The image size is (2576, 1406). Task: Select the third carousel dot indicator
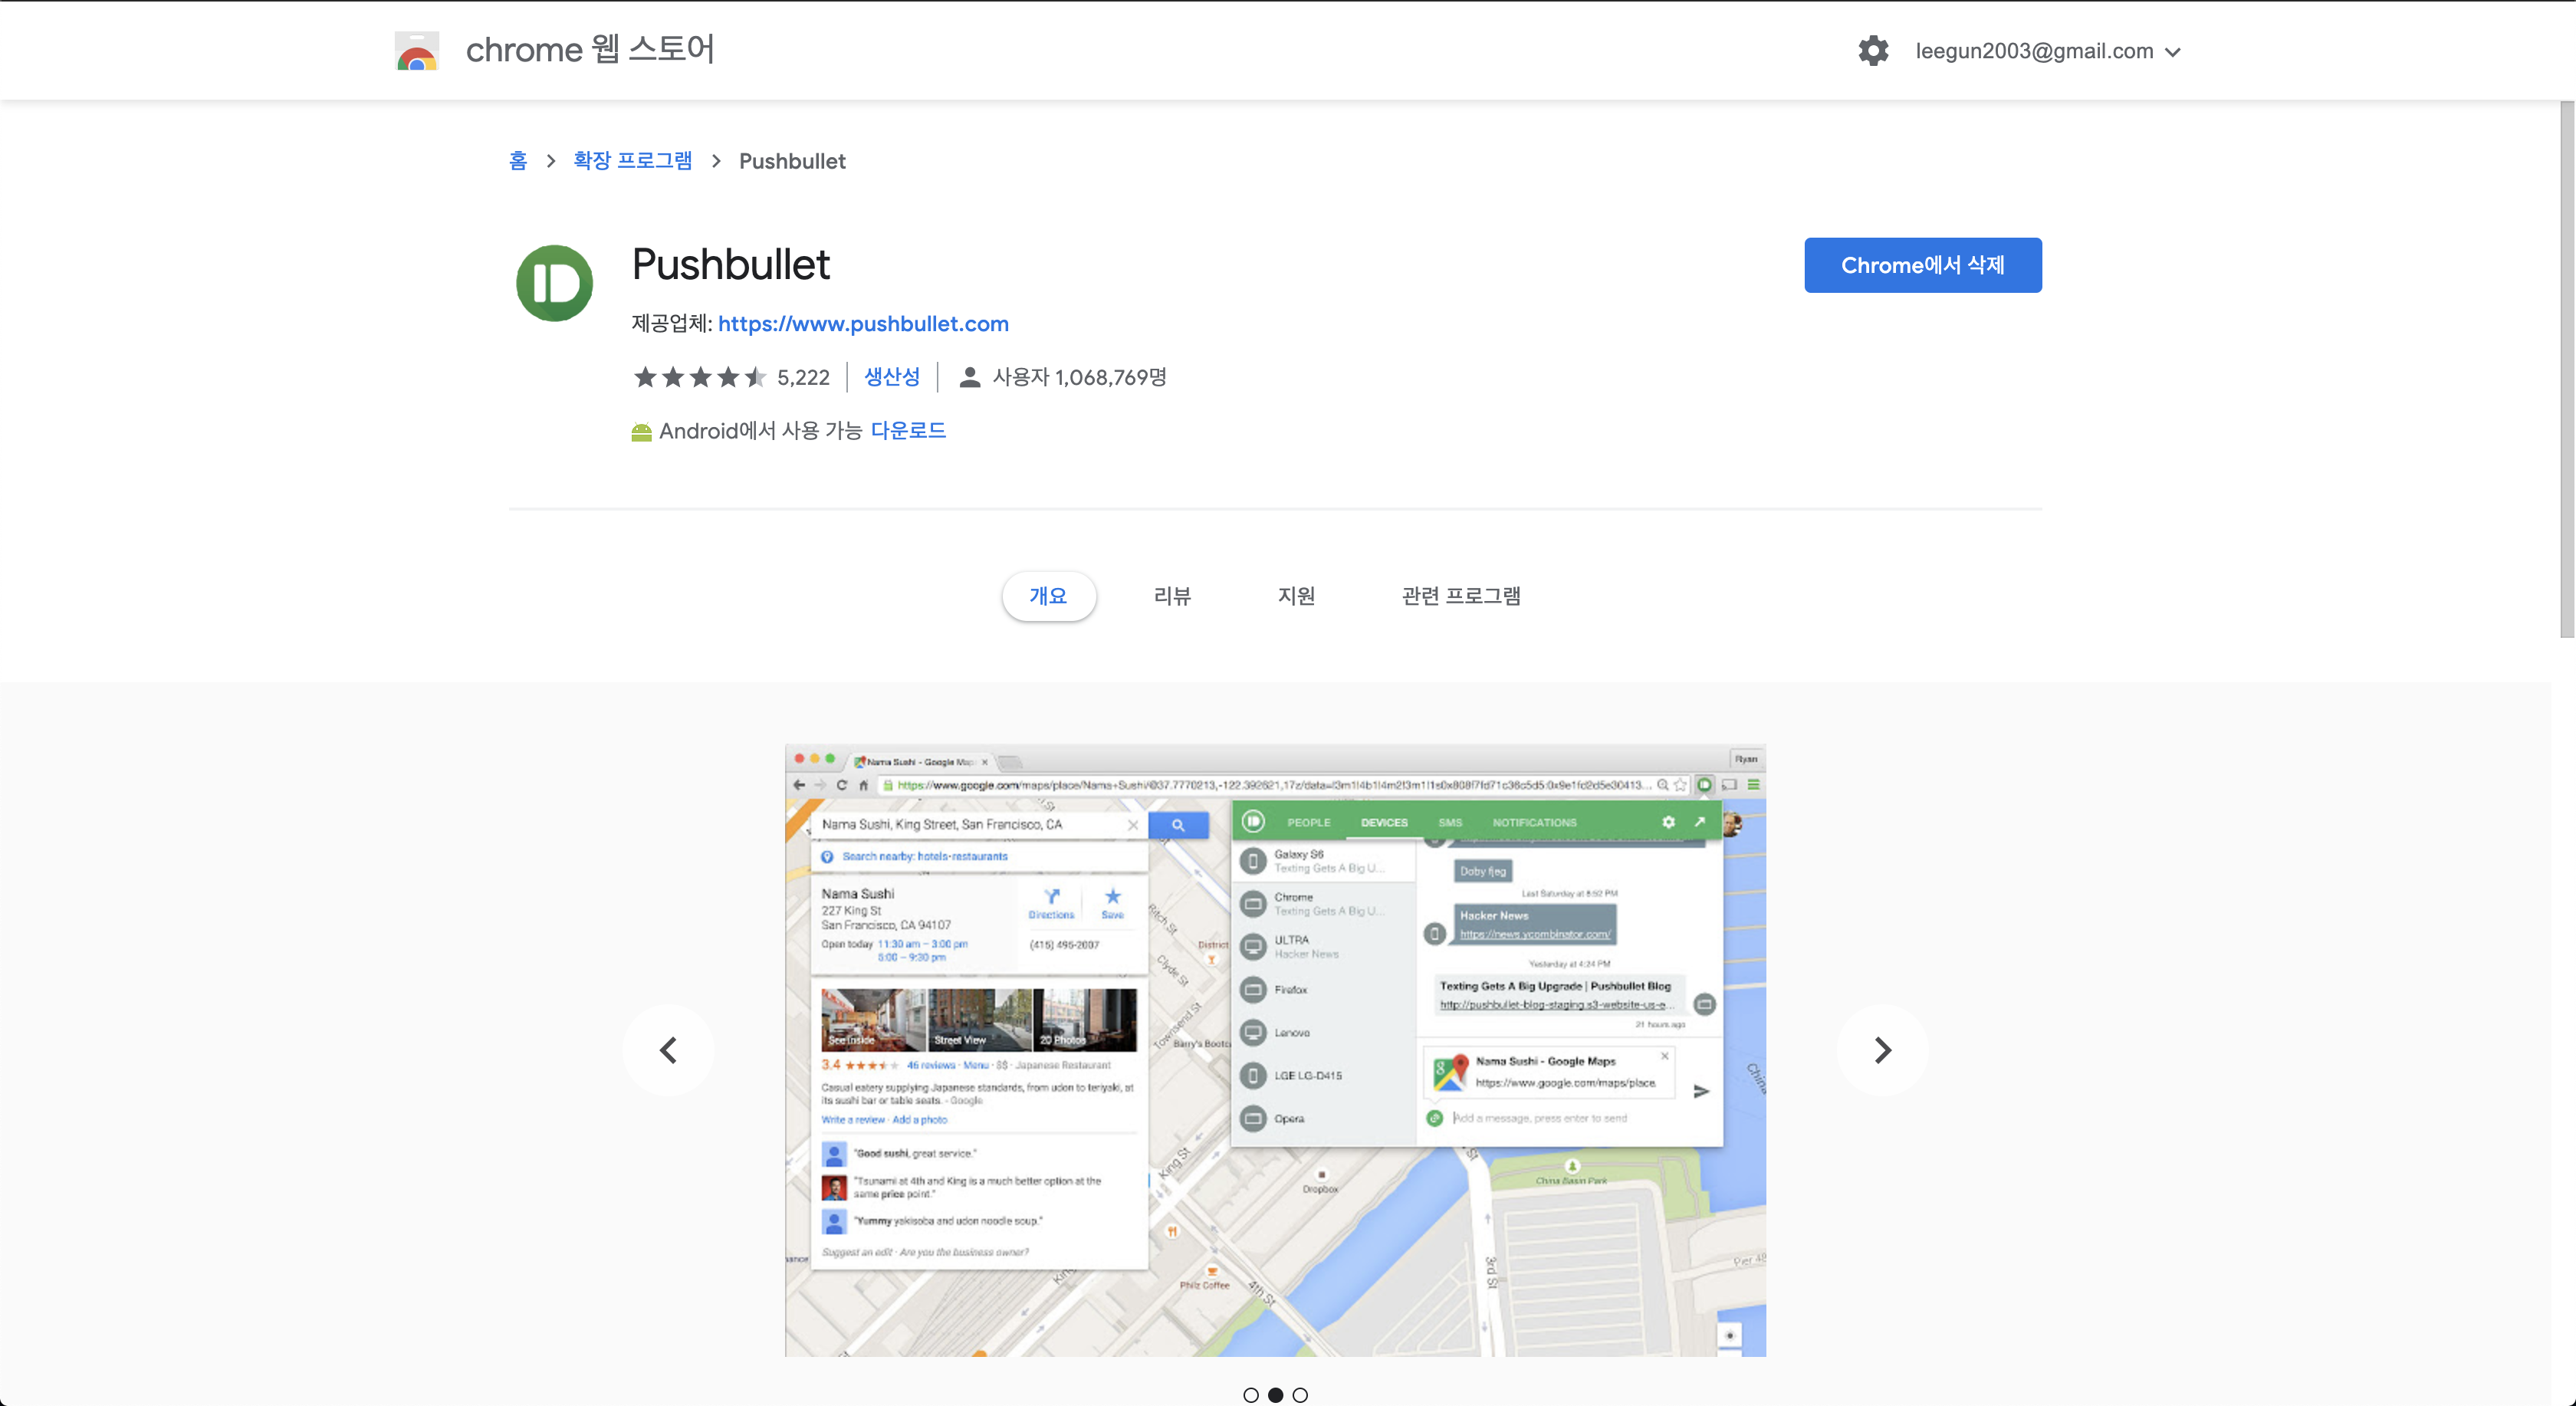1300,1395
